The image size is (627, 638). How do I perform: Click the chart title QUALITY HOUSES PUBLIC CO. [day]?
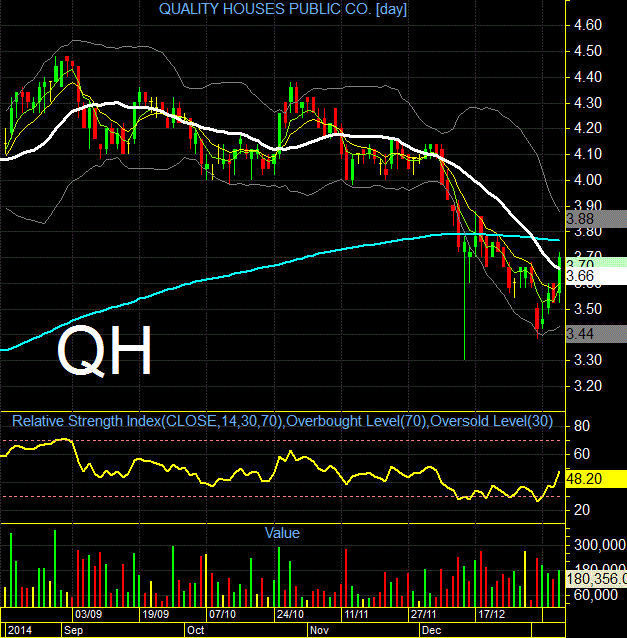282,9
